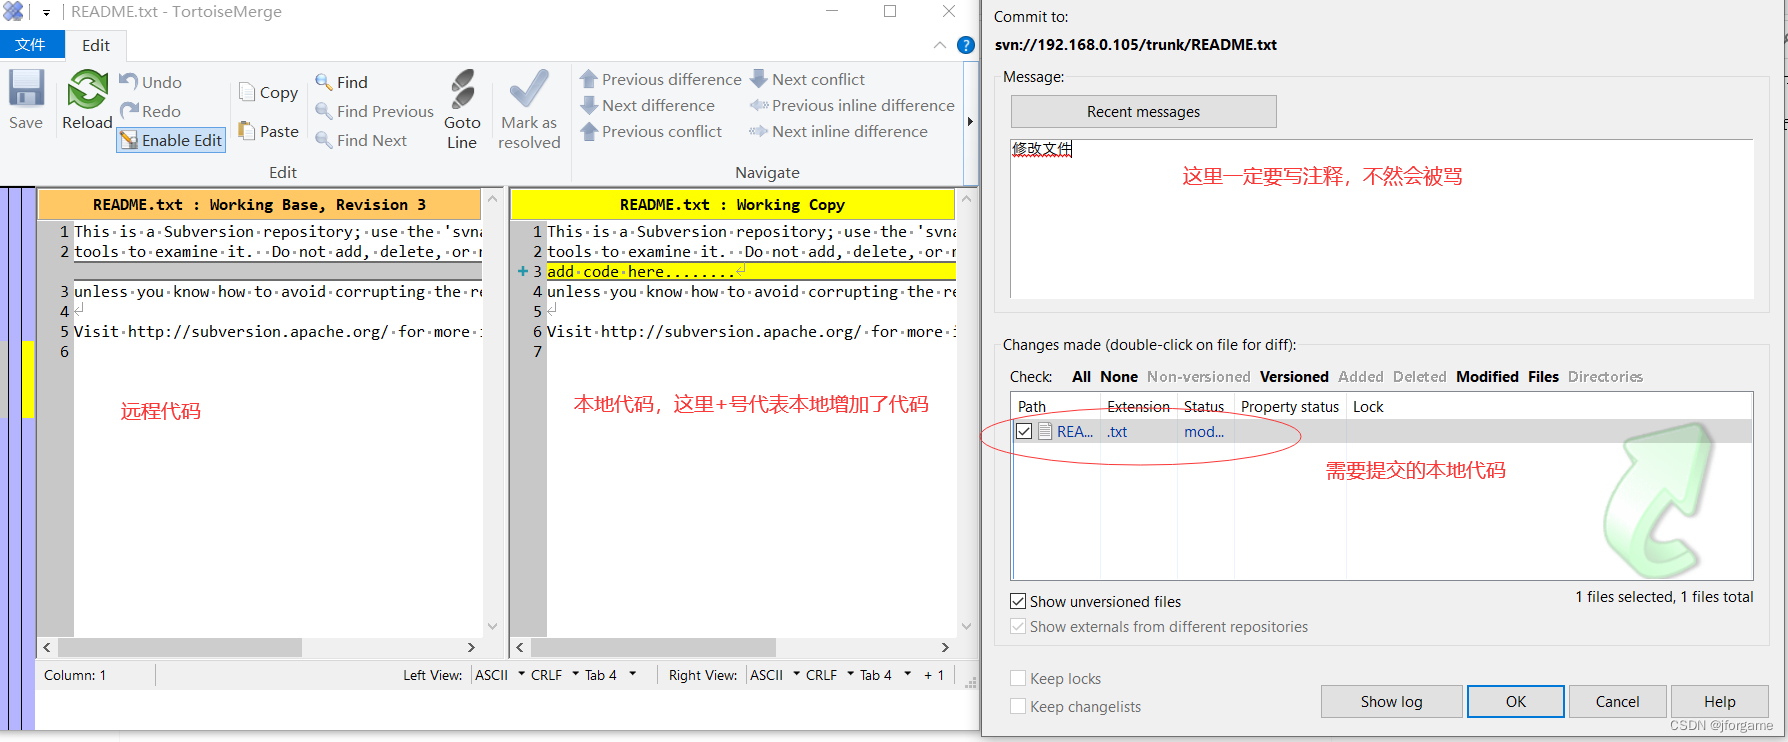
Task: Go to Previous inline difference
Action: (853, 105)
